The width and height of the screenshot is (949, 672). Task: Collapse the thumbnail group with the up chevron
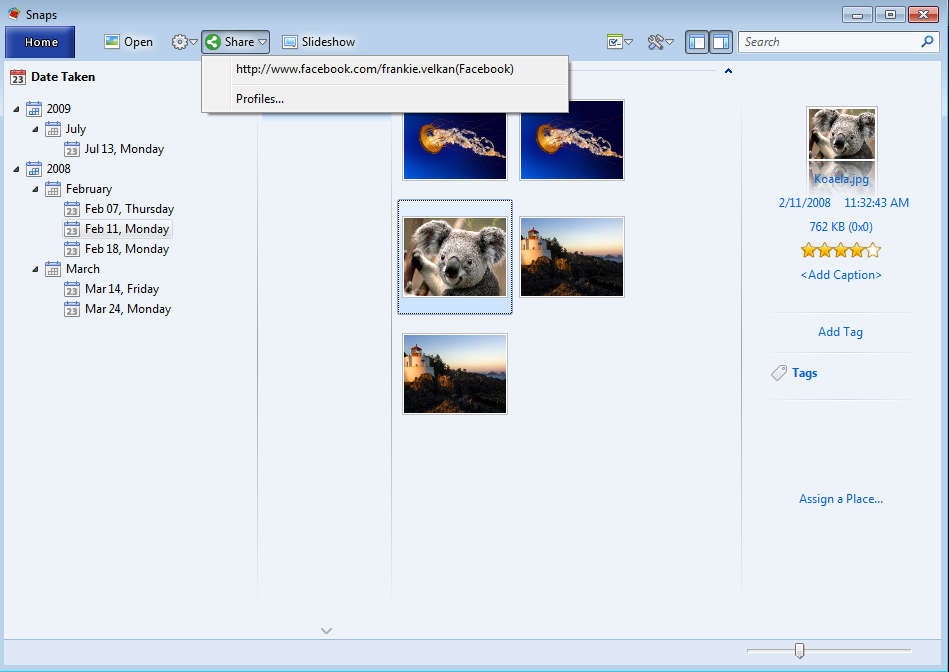pos(728,71)
